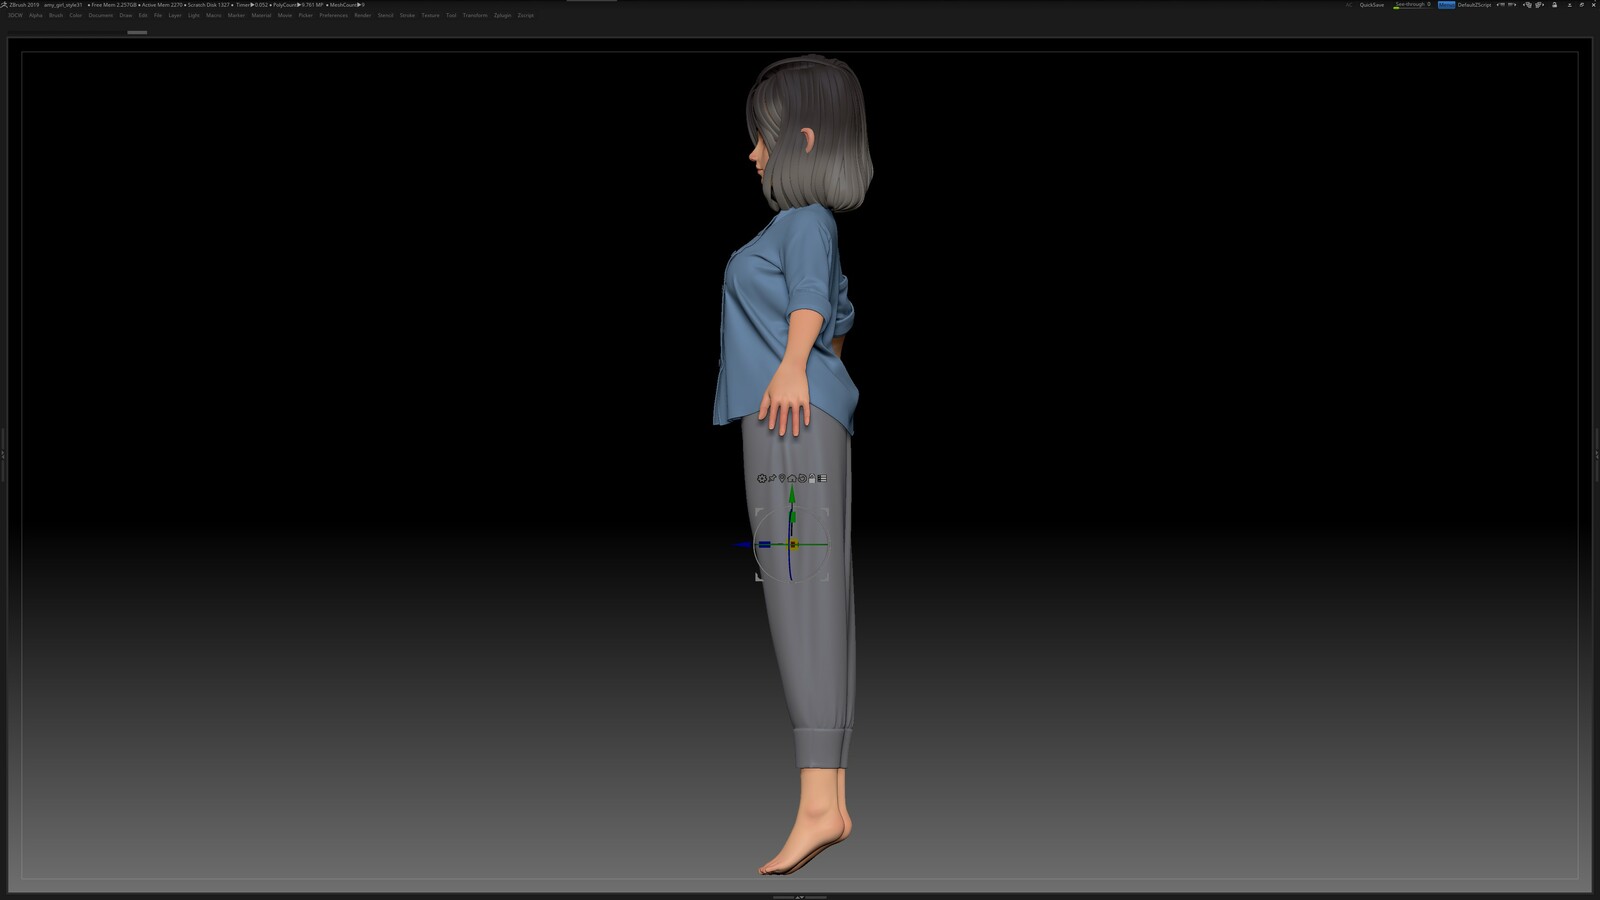1600x900 pixels.
Task: Click the Timer readout in title bar
Action: click(x=252, y=5)
